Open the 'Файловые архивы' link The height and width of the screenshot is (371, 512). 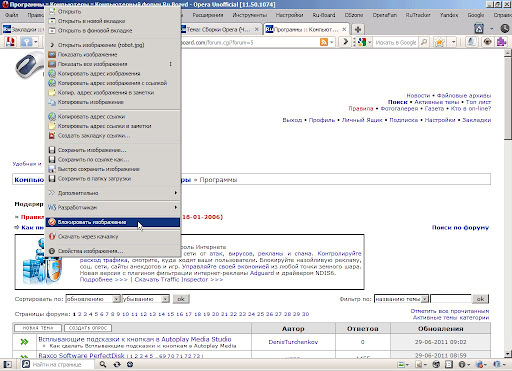464,96
